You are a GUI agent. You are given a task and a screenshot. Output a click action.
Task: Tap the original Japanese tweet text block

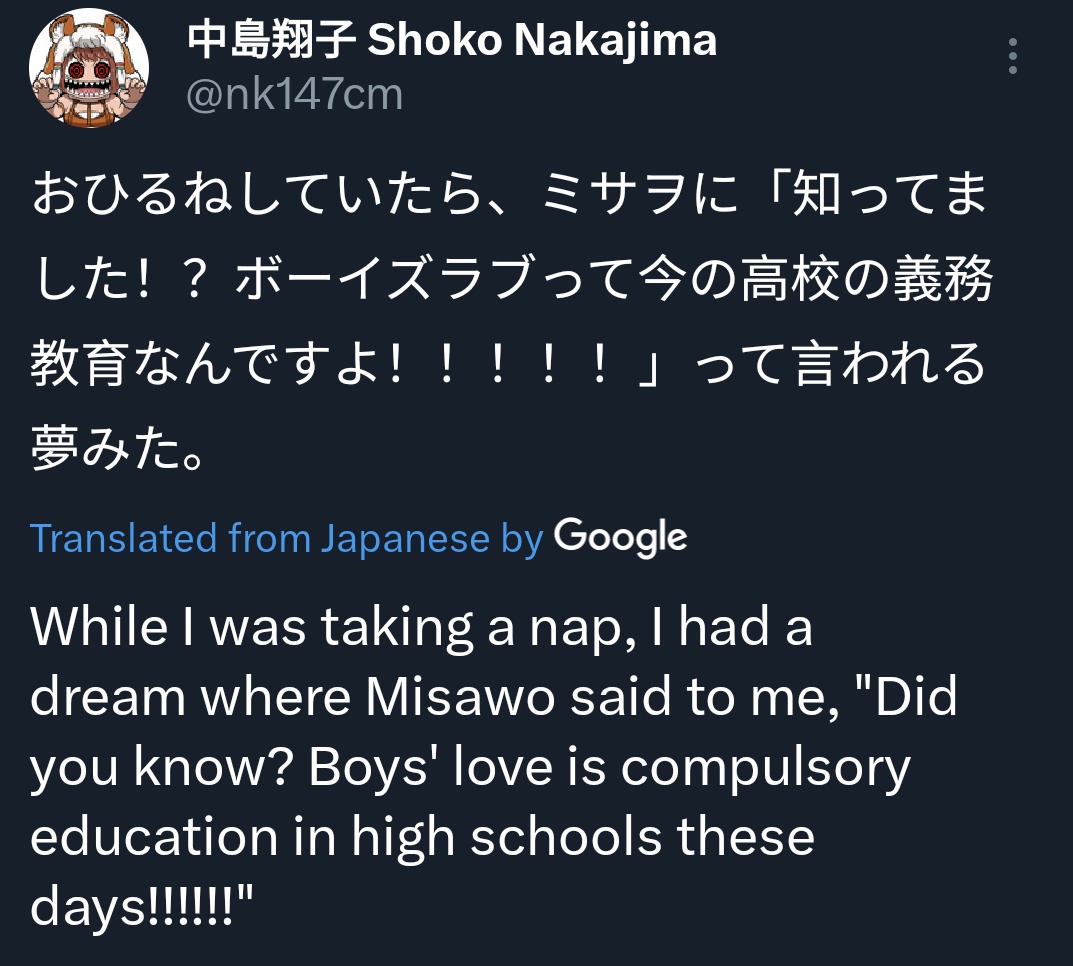pos(512,320)
